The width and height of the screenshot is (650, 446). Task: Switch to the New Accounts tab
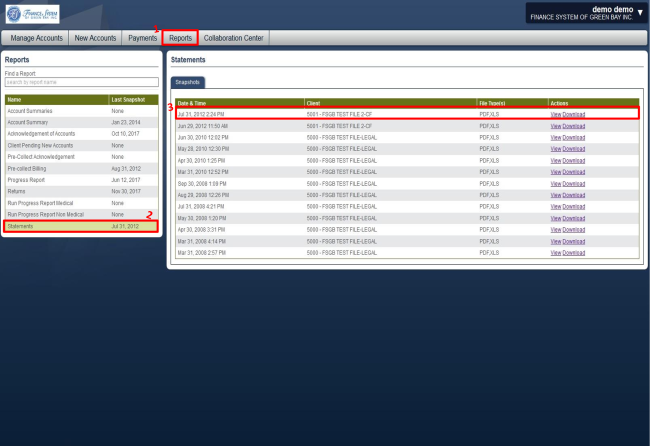(96, 38)
